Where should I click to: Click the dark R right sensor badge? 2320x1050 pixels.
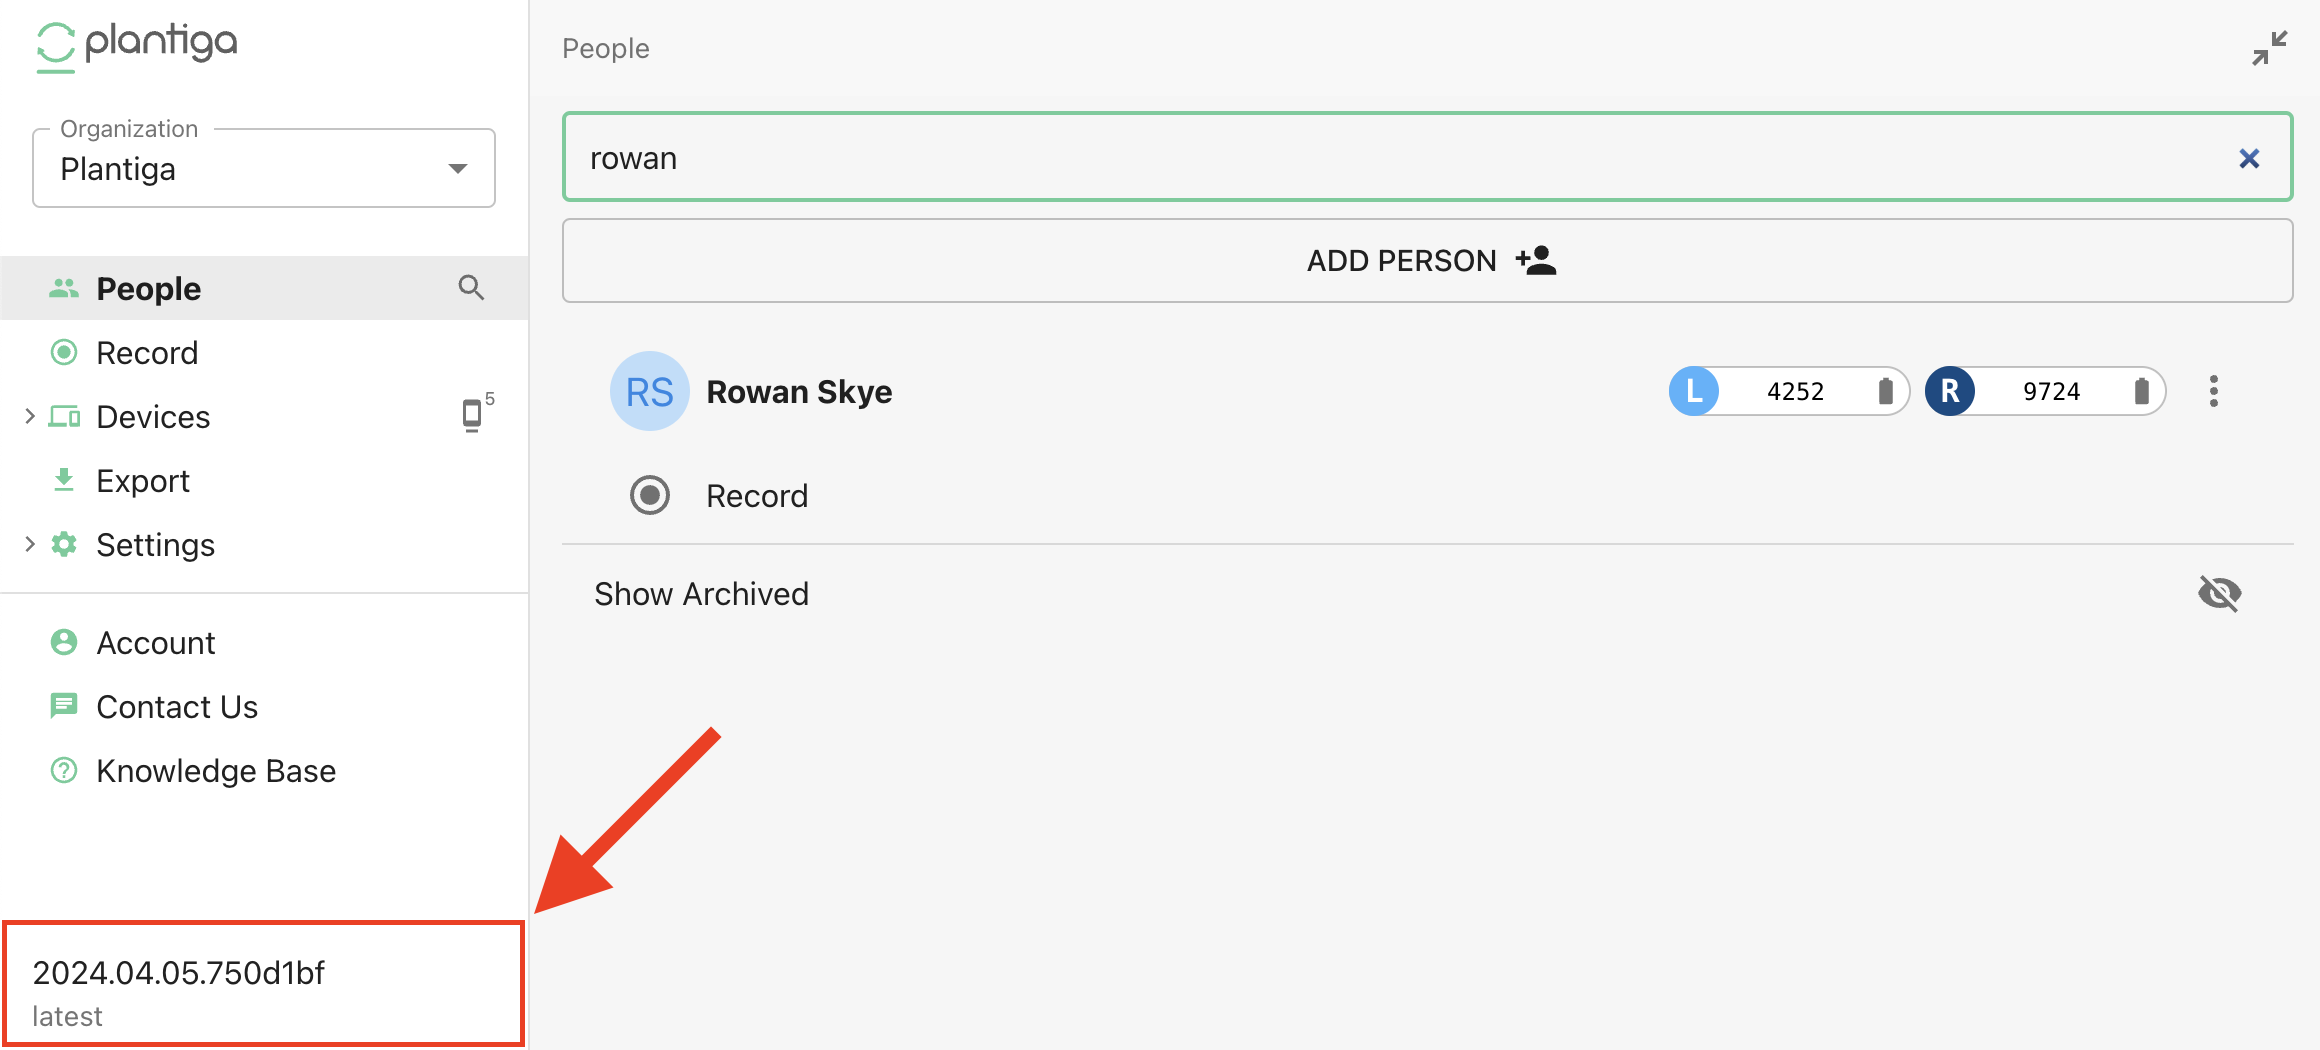tap(1950, 391)
